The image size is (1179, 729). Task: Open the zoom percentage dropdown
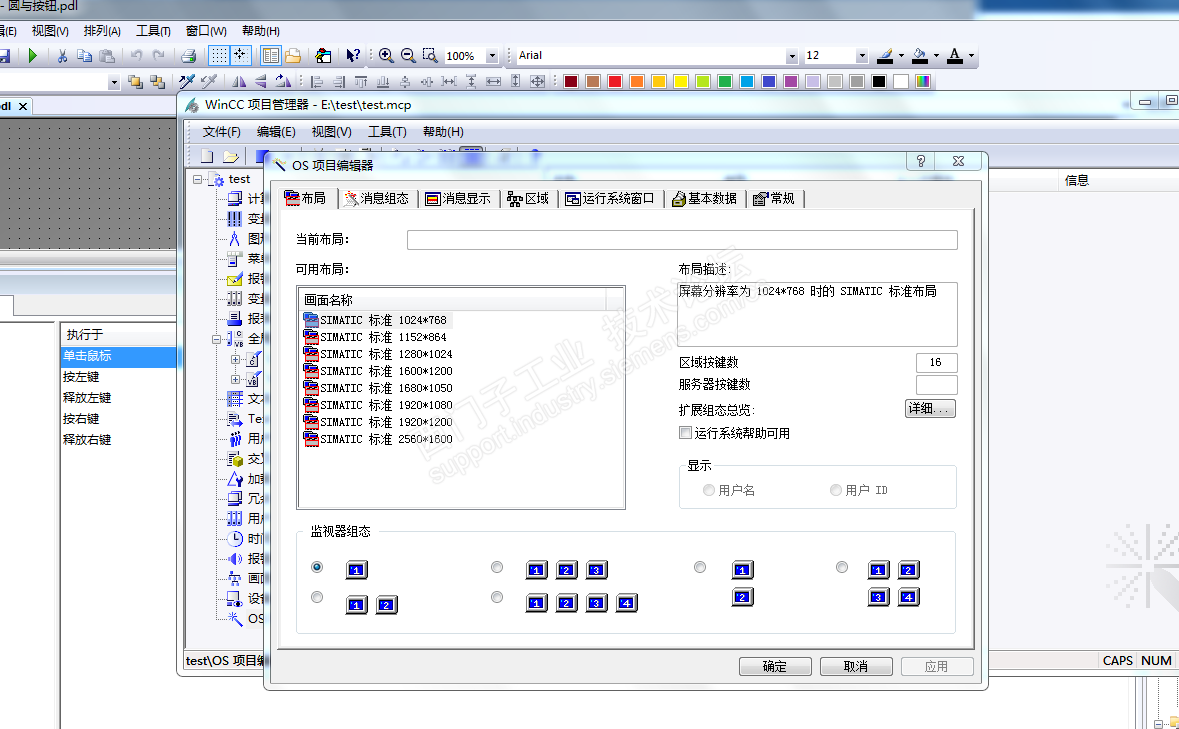492,56
